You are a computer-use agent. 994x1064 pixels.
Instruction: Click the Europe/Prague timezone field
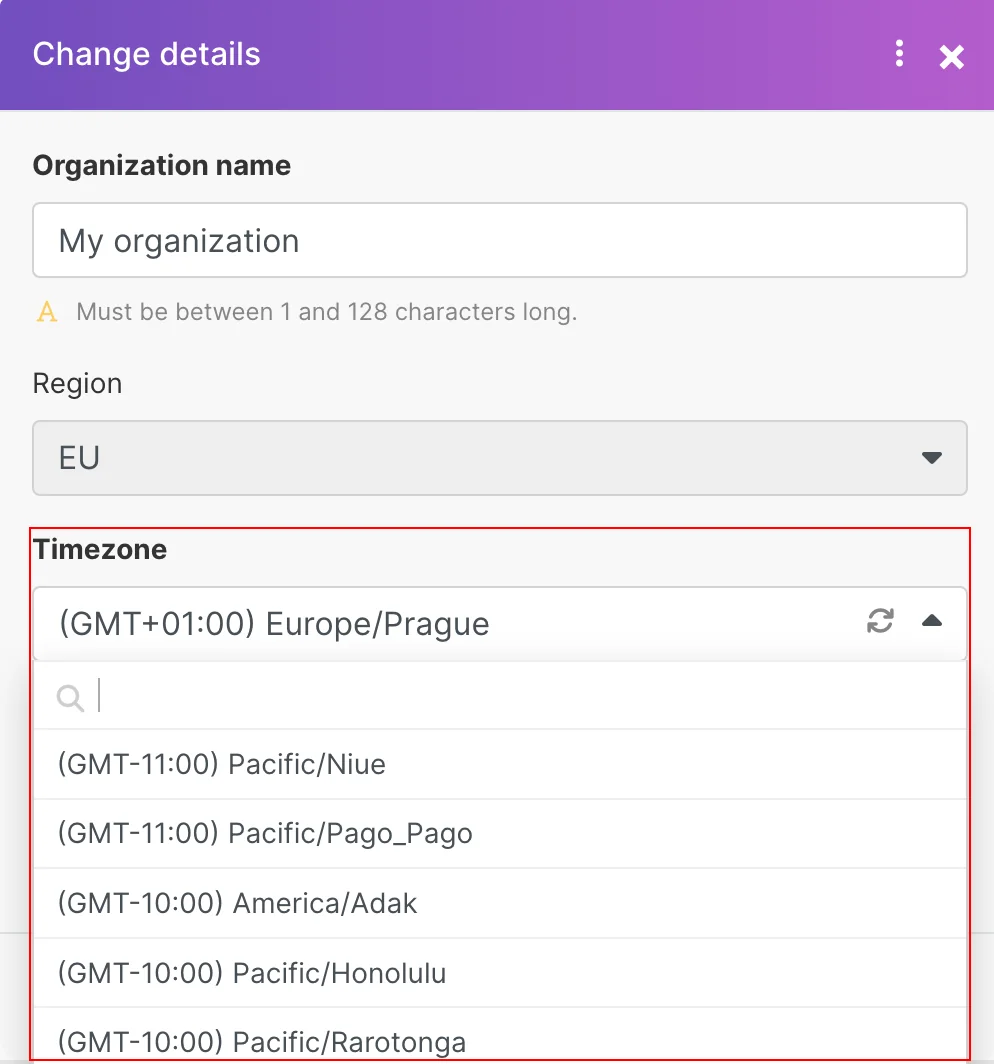click(499, 624)
